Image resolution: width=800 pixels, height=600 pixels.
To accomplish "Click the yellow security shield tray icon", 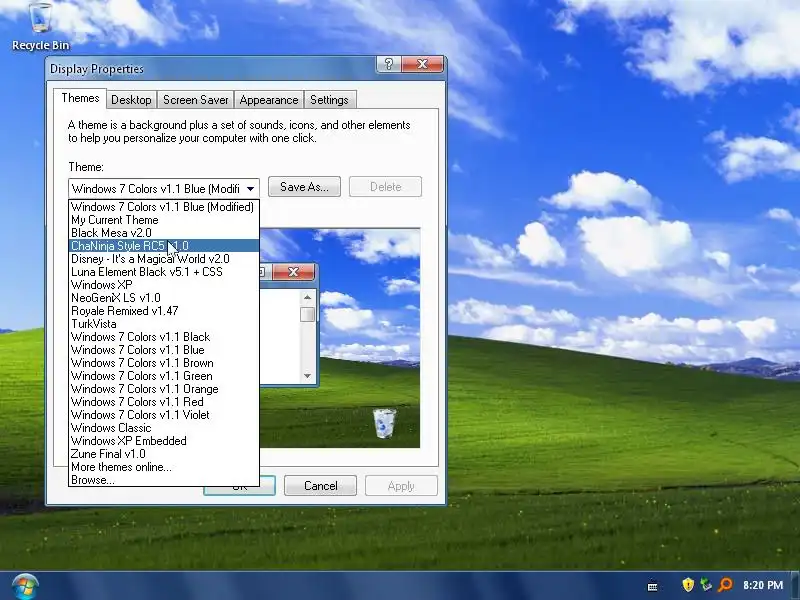I will (688, 585).
